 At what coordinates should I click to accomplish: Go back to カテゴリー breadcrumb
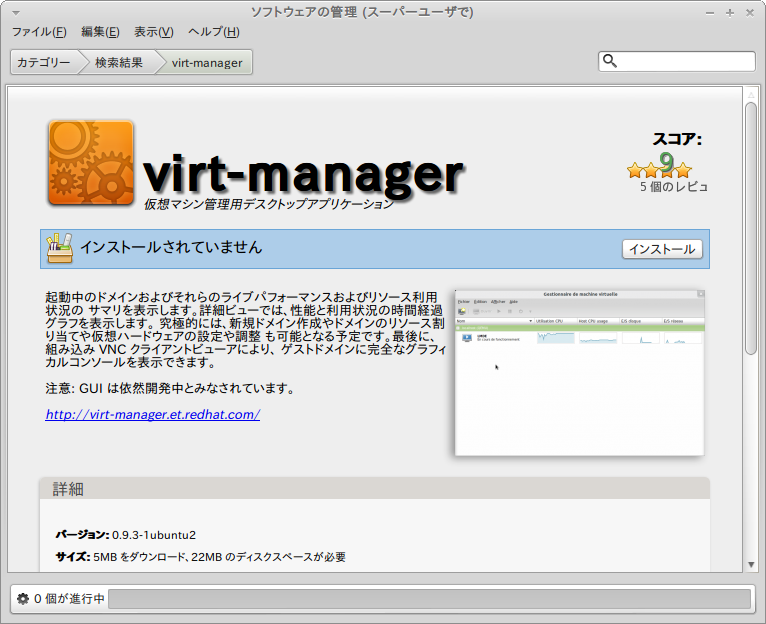(44, 63)
